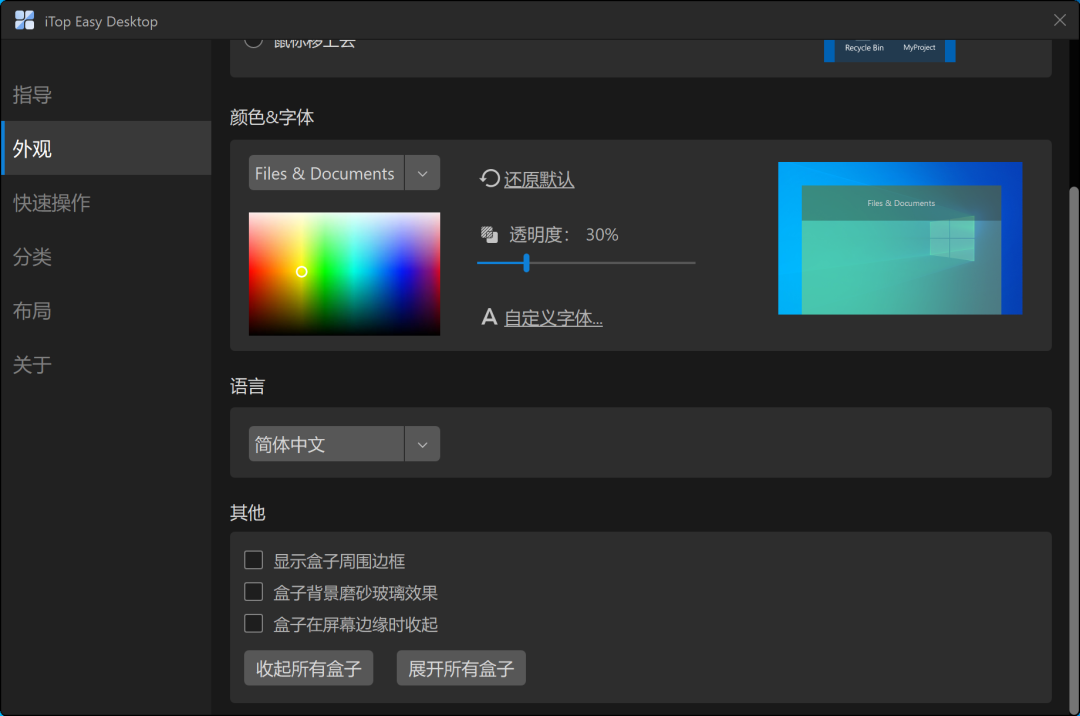Screen dimensions: 1080x716
Task: Click the transparency icon beside 透明度
Action: click(x=489, y=235)
